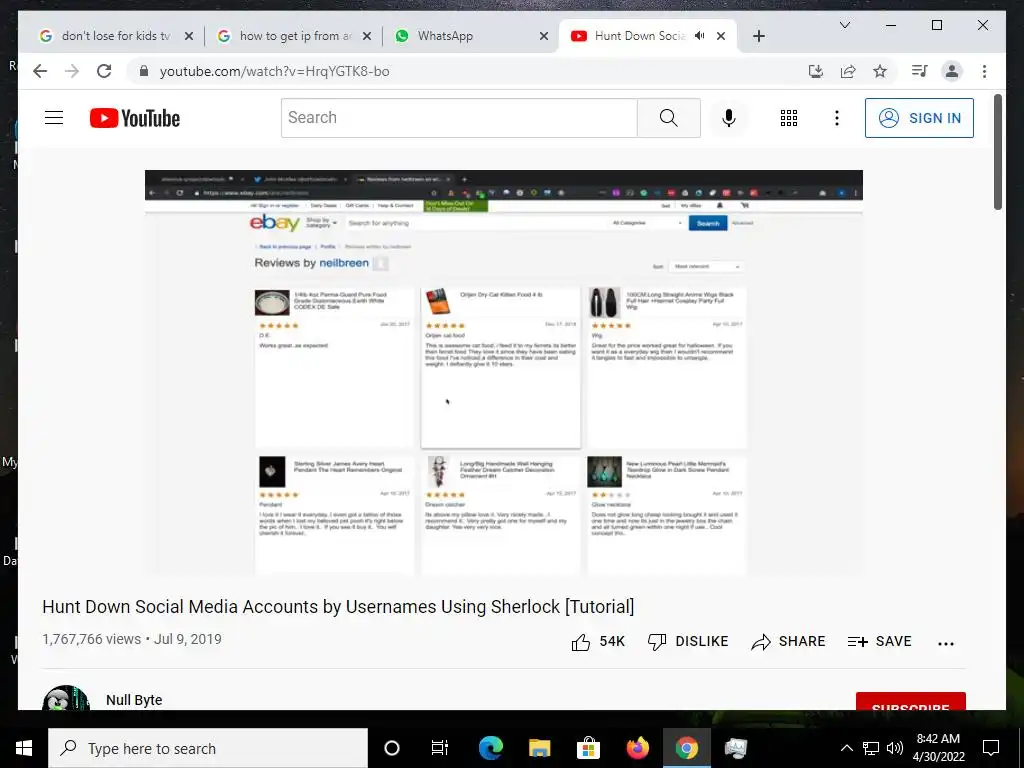This screenshot has height=768, width=1024.
Task: Like the video with thumbs-up 54K
Action: [598, 641]
